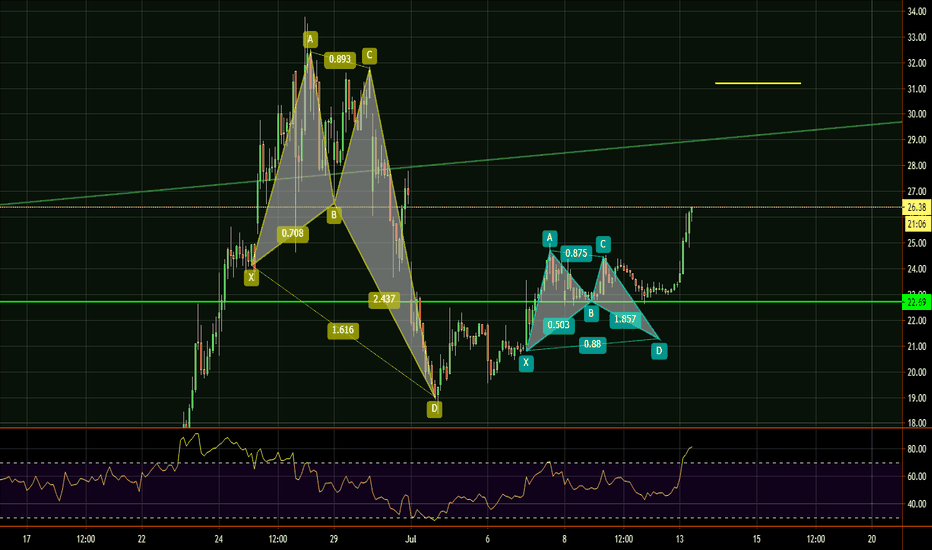
Task: Click the 25.00 price axis label
Action: (917, 243)
